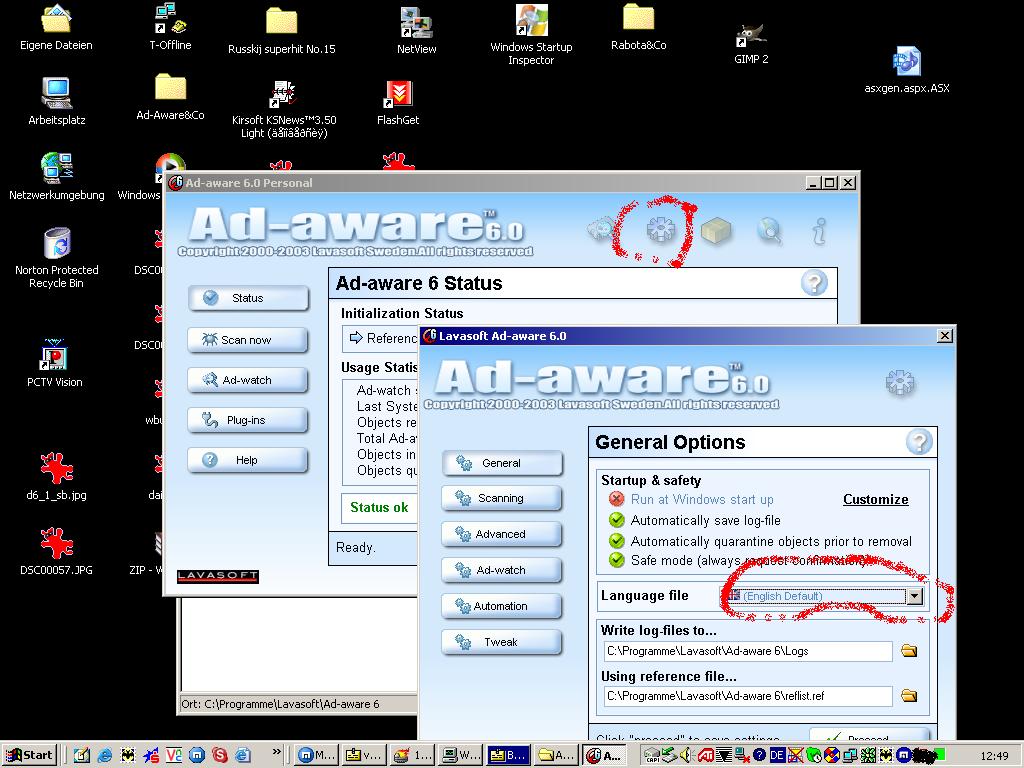Browse folder for Write log-files path

point(908,650)
